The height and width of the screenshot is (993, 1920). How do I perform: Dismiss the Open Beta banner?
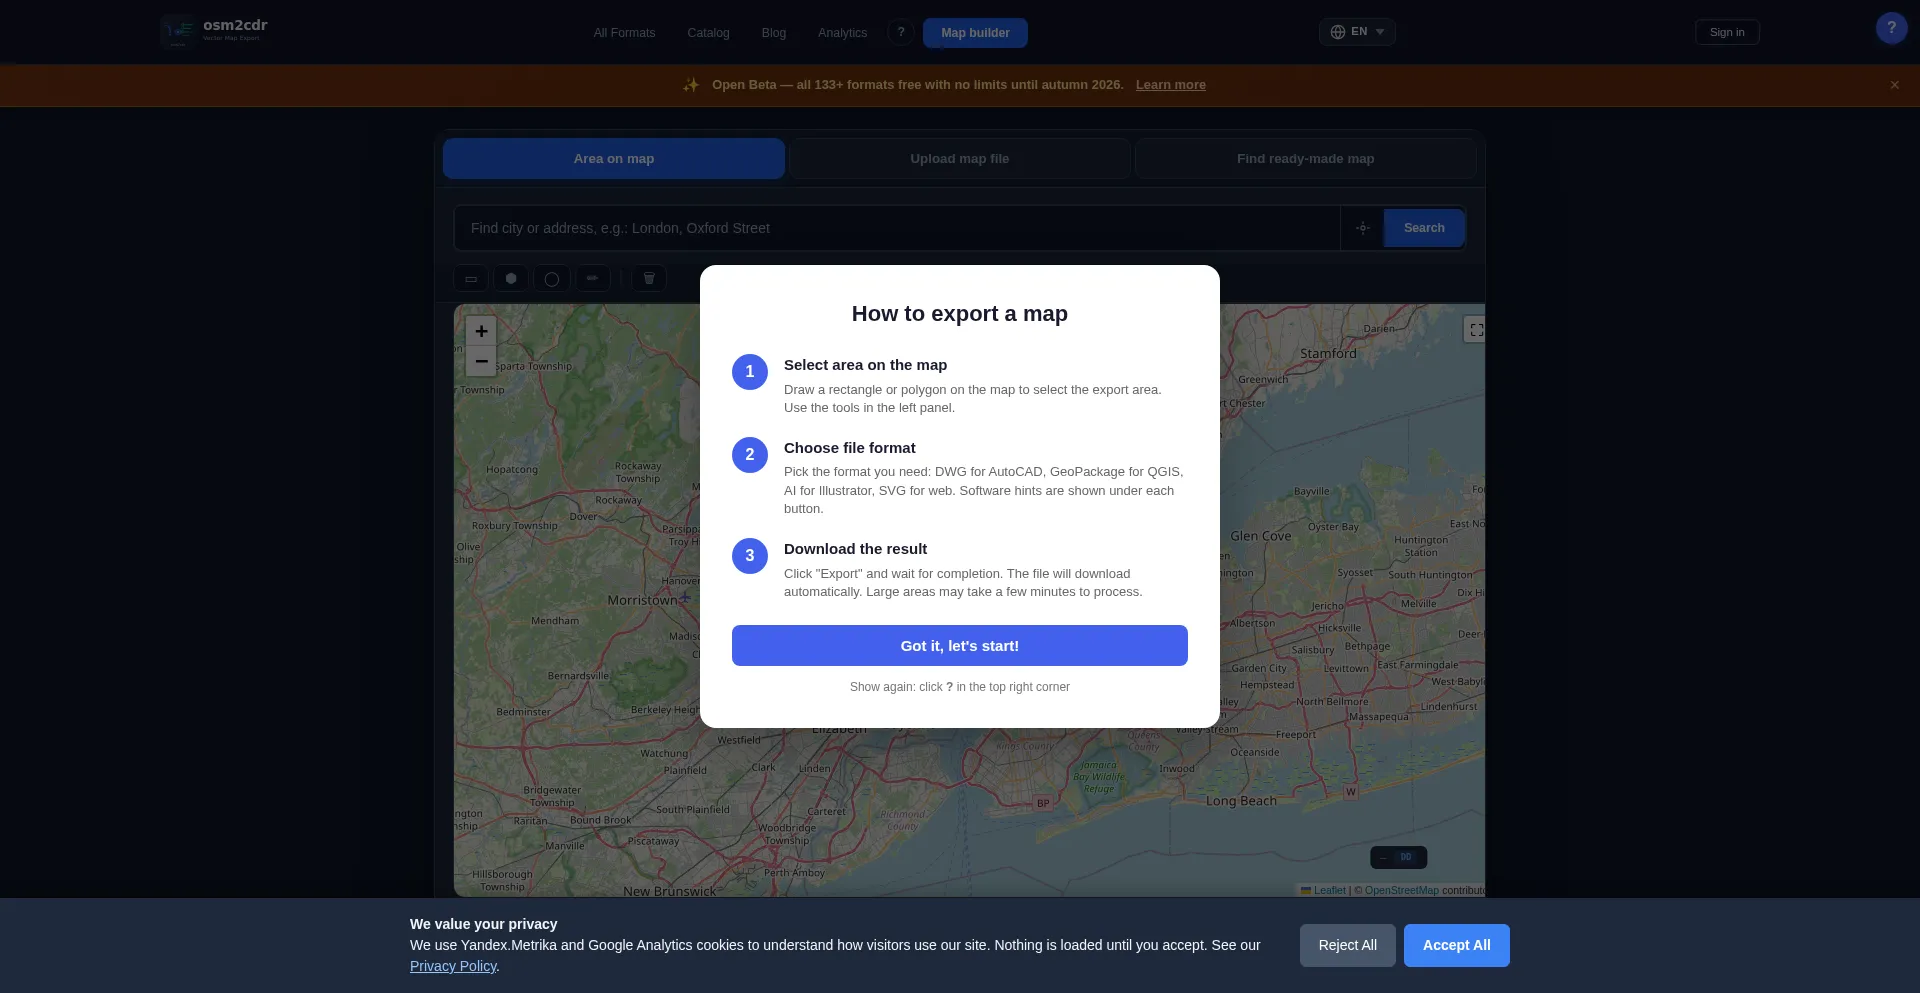[x=1894, y=85]
